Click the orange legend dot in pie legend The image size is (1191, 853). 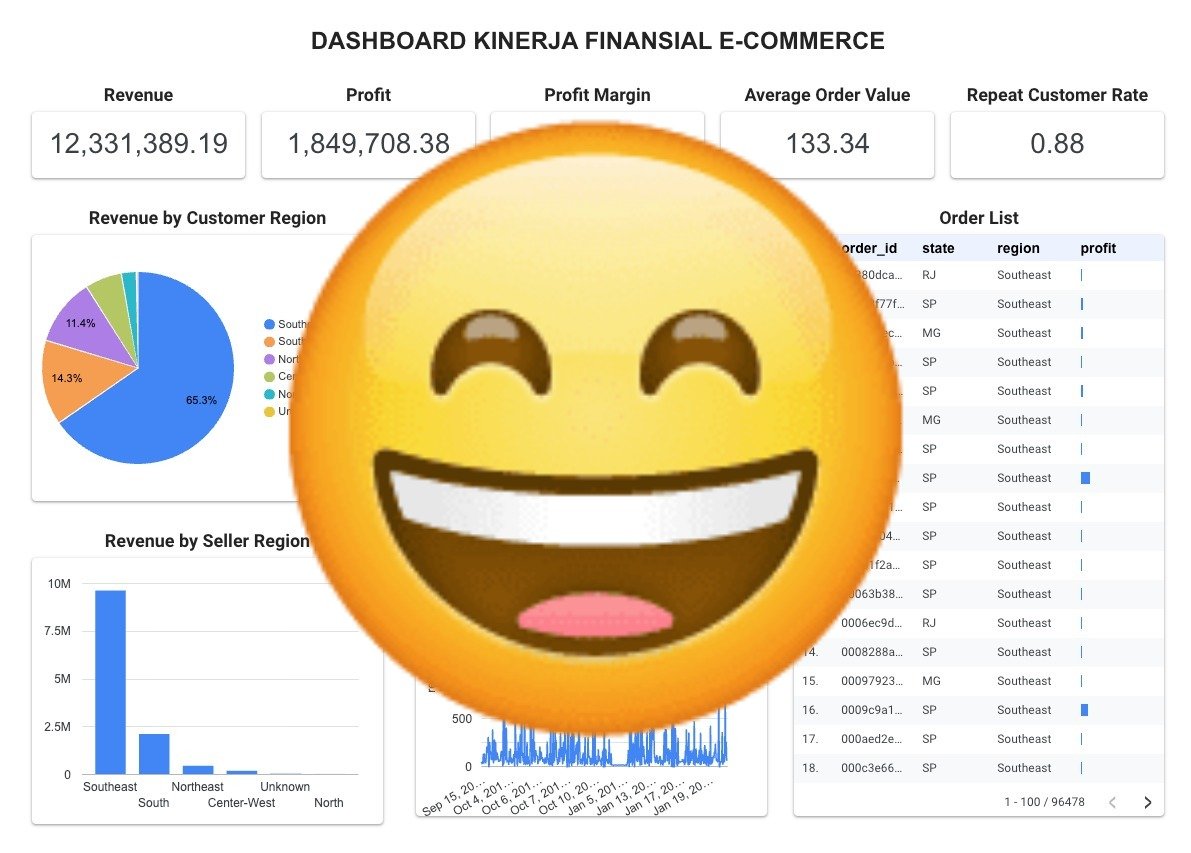pos(269,342)
